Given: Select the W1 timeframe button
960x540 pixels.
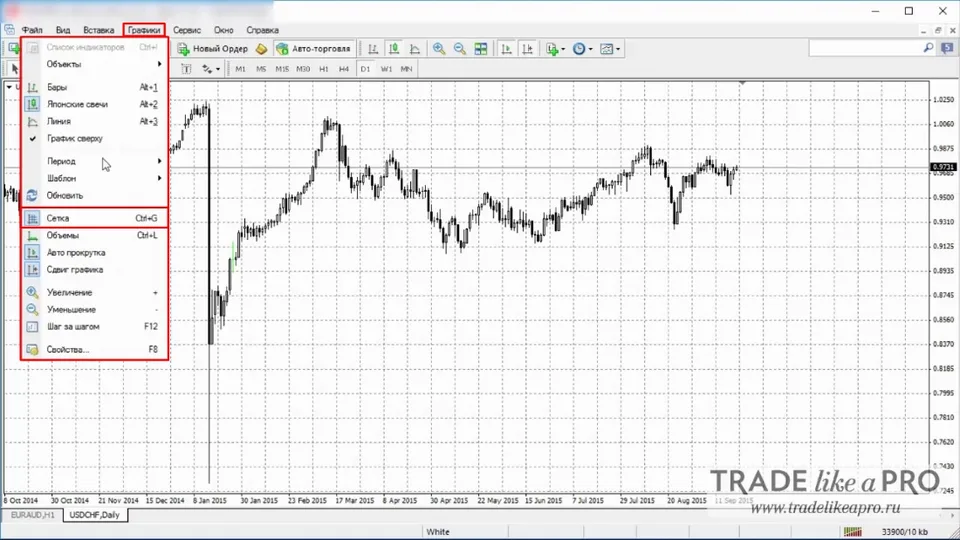Looking at the screenshot, I should [x=386, y=69].
